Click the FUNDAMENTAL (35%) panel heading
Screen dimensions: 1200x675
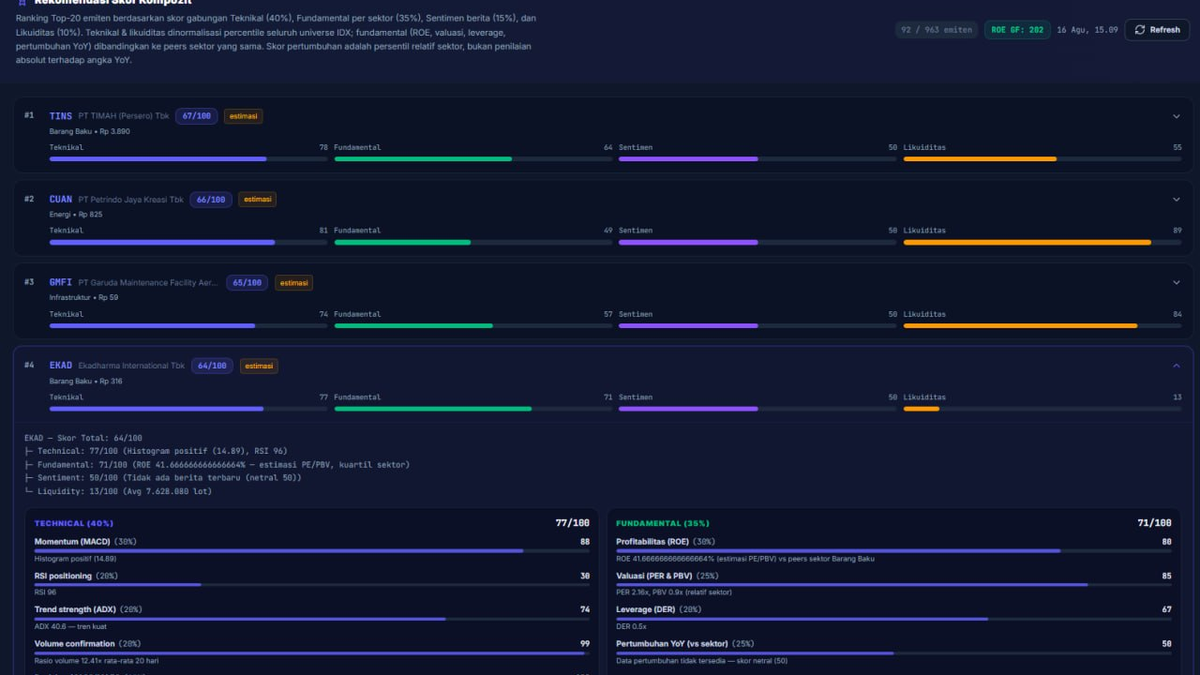coord(663,523)
